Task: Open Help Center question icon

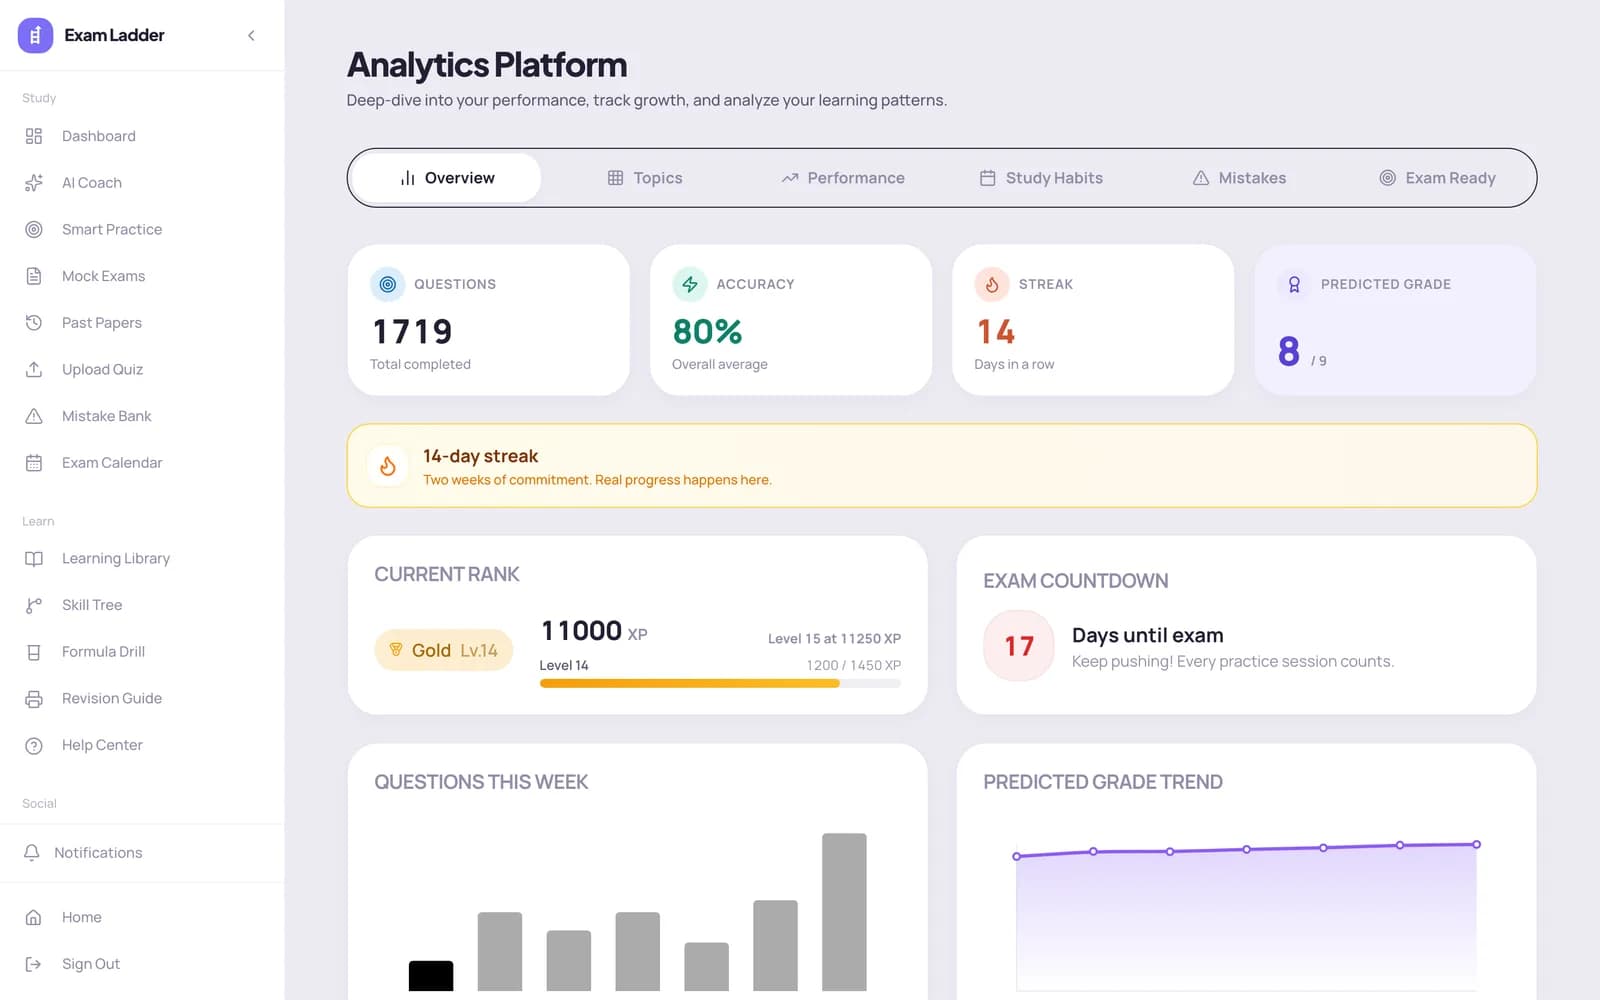Action: 34,745
